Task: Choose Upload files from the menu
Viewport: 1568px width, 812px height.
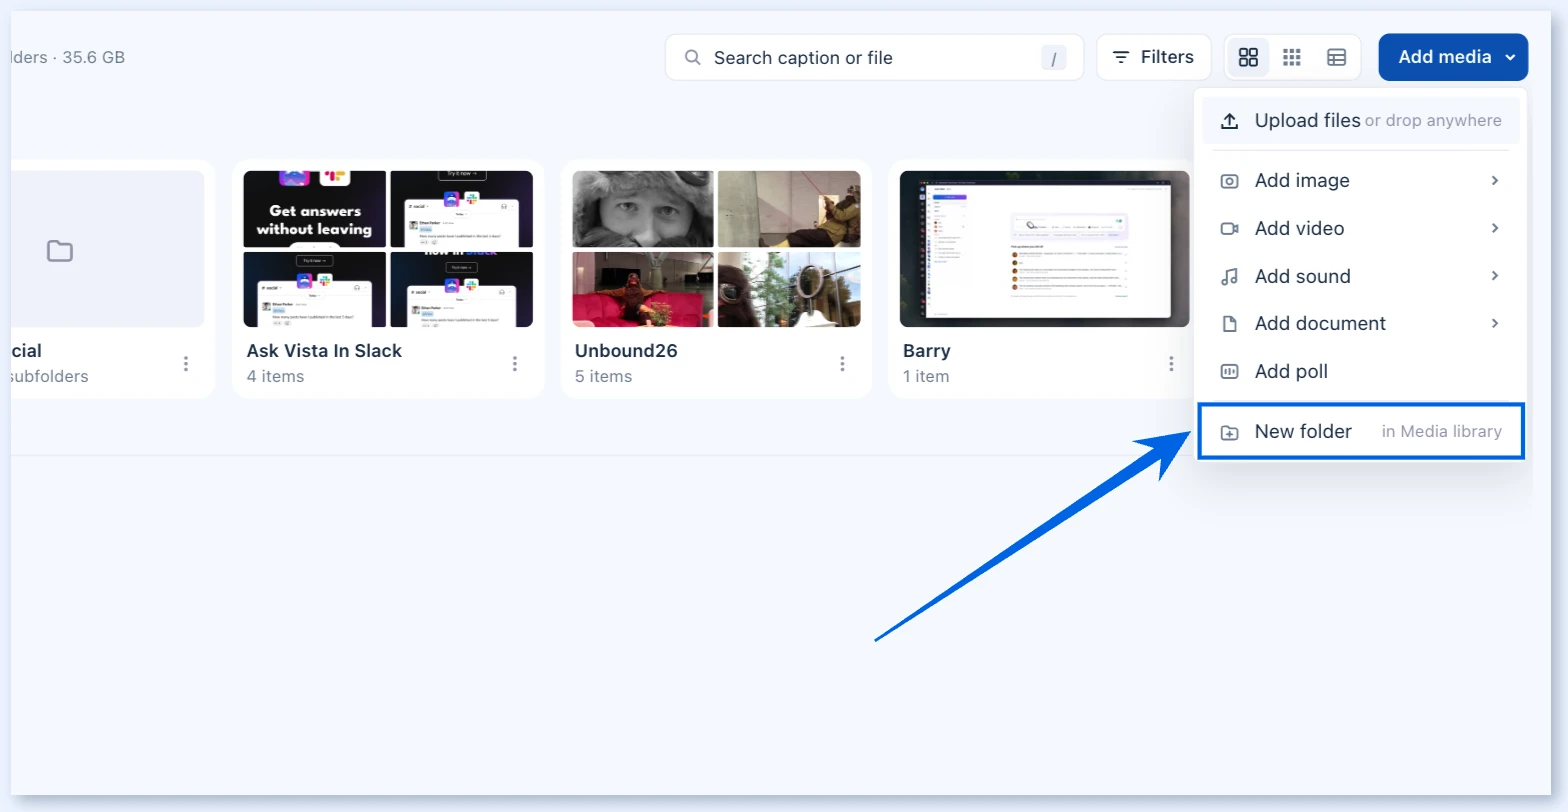Action: coord(1360,121)
